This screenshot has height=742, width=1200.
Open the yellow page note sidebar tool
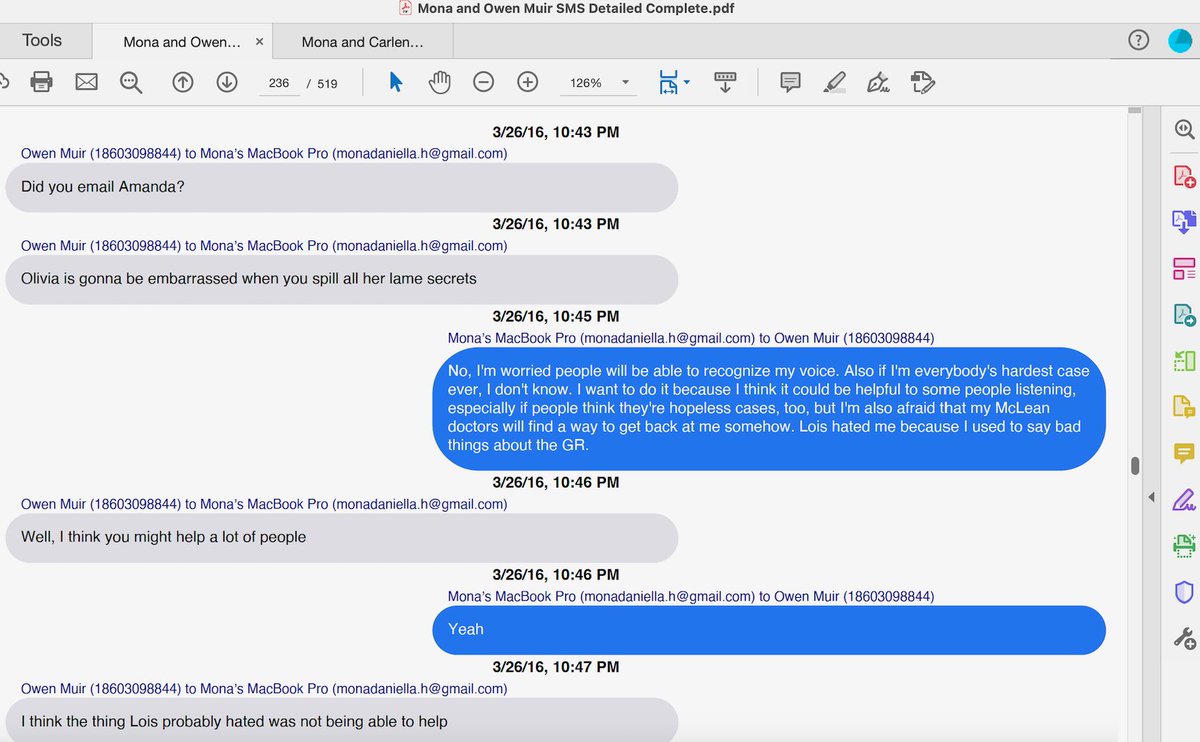pyautogui.click(x=1184, y=407)
